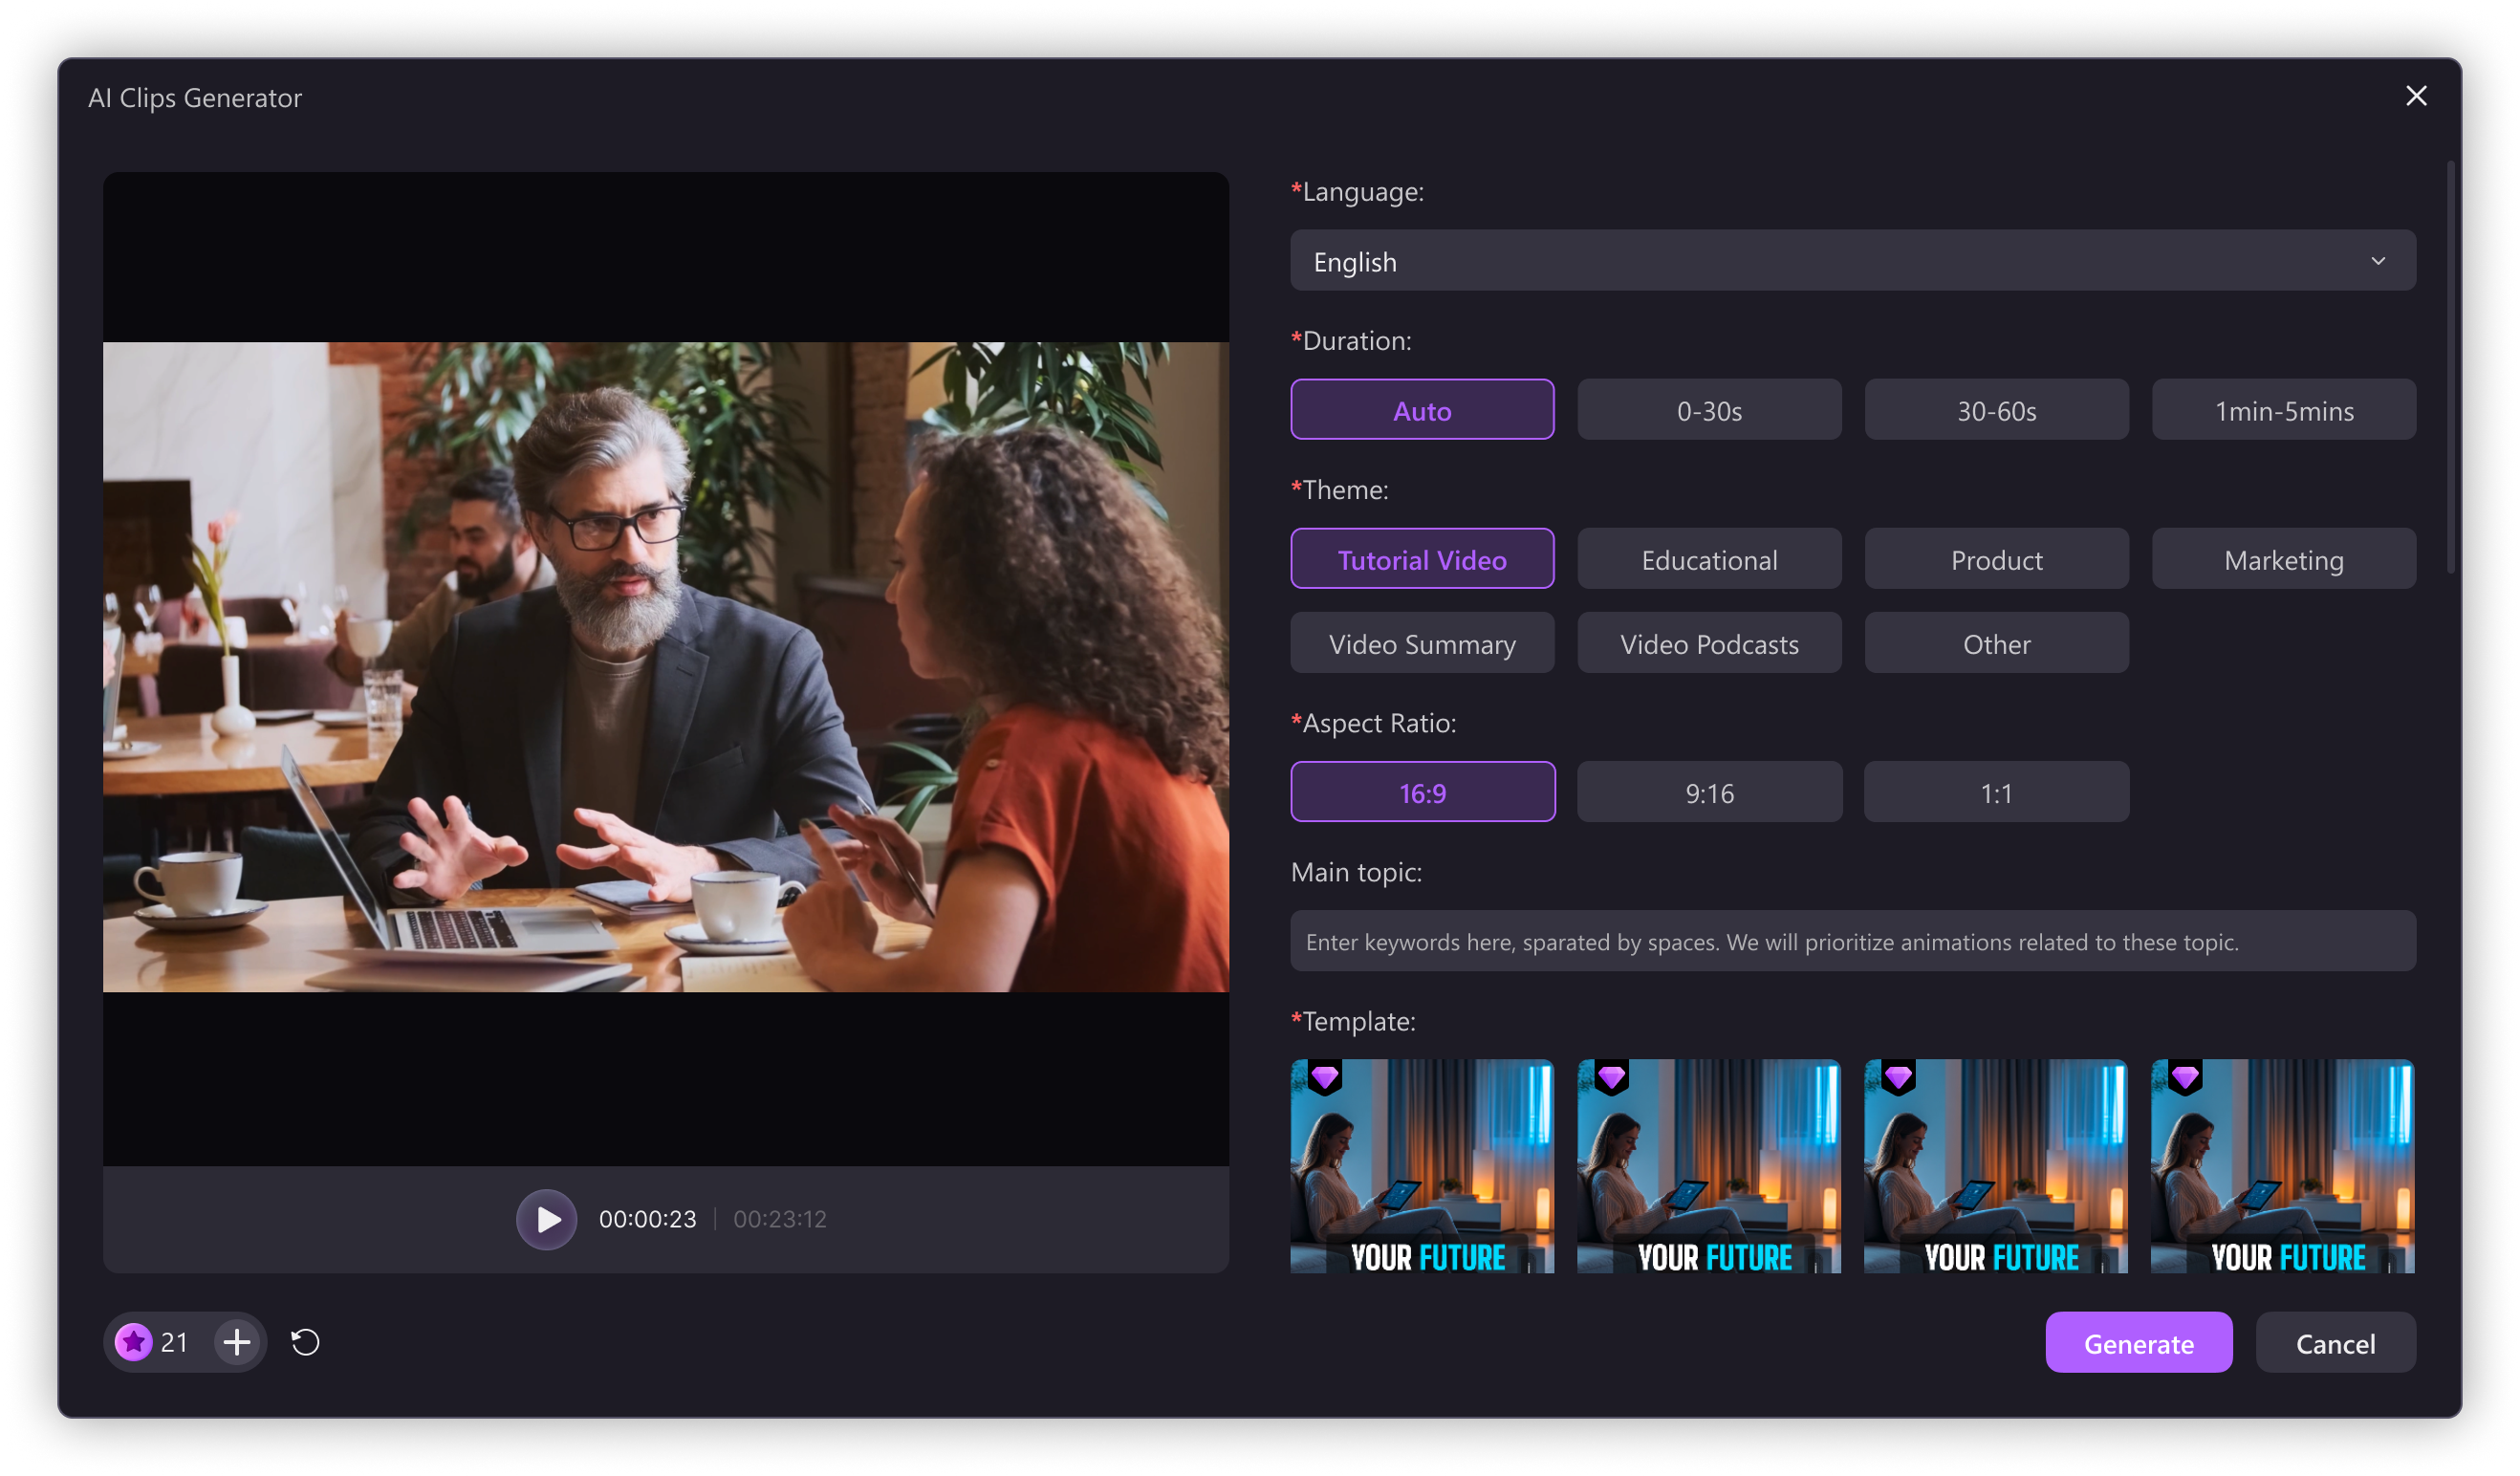The width and height of the screenshot is (2520, 1476).
Task: Select the Tutorial Video theme
Action: (1422, 559)
